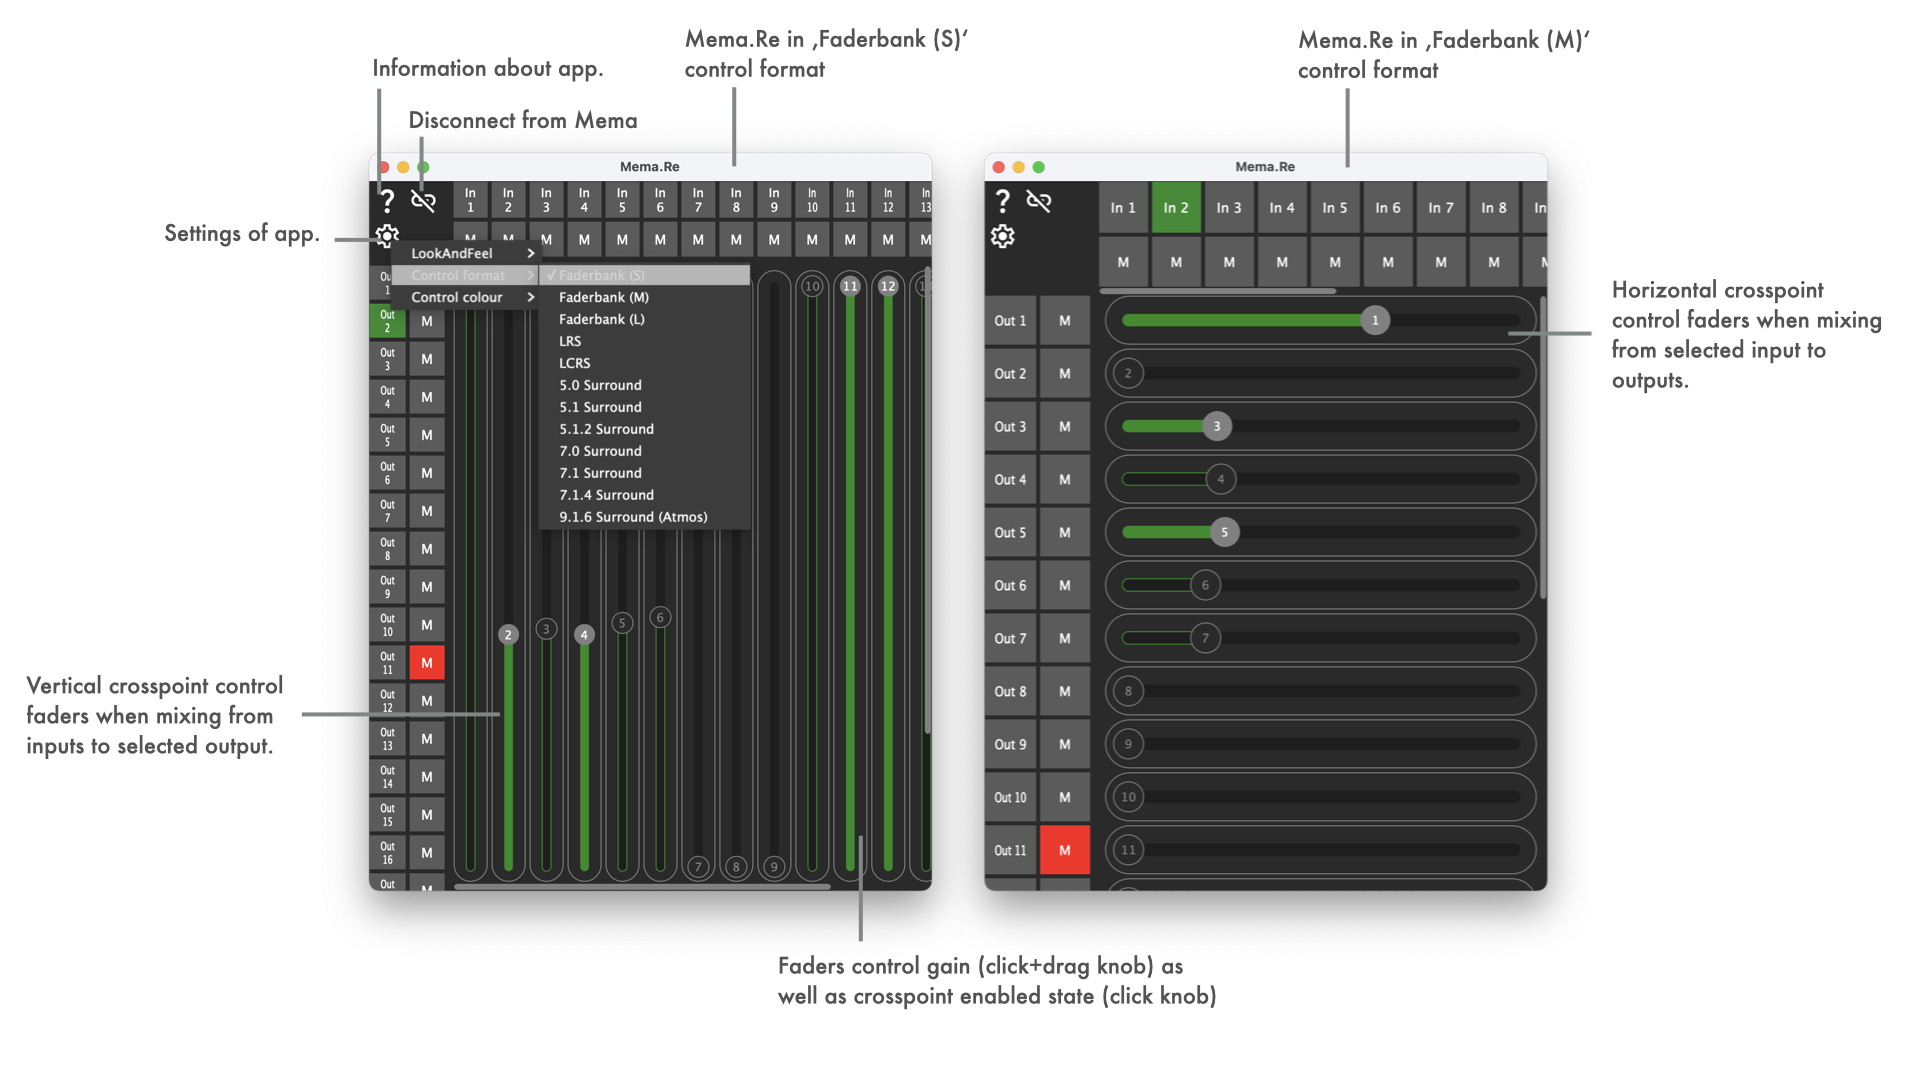Click the question mark info icon in right window
This screenshot has width=1920, height=1080.
click(x=1002, y=201)
